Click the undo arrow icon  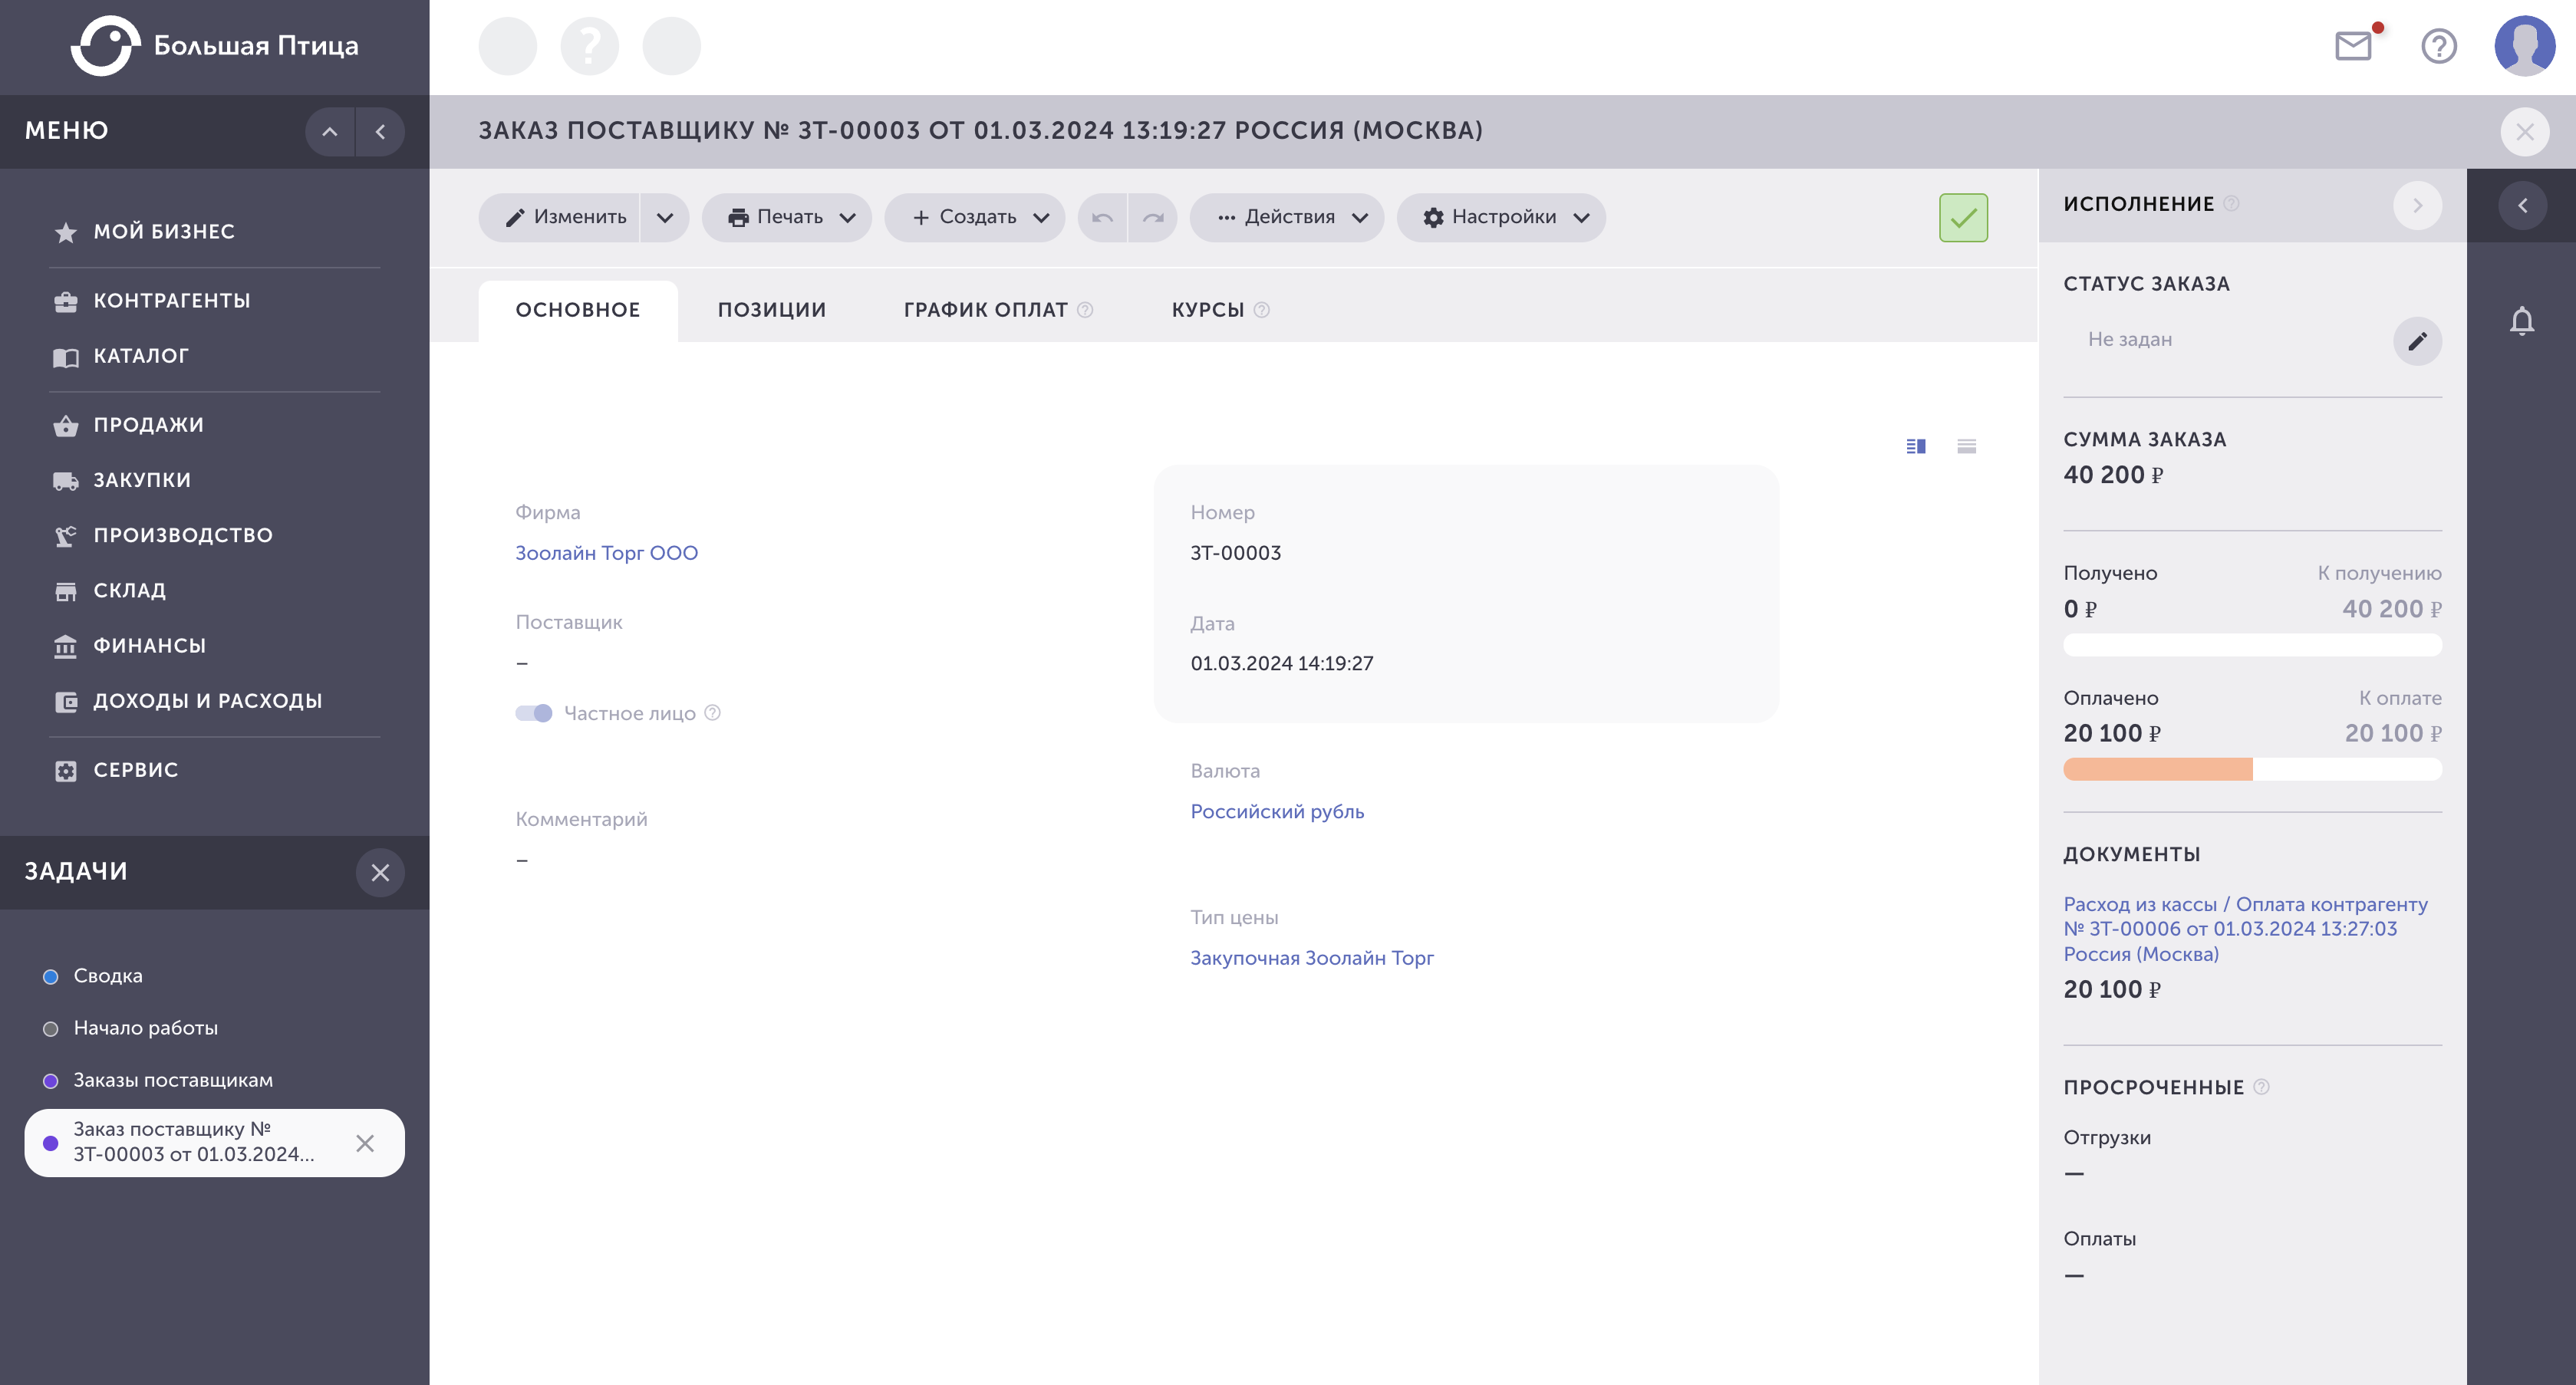(1103, 217)
